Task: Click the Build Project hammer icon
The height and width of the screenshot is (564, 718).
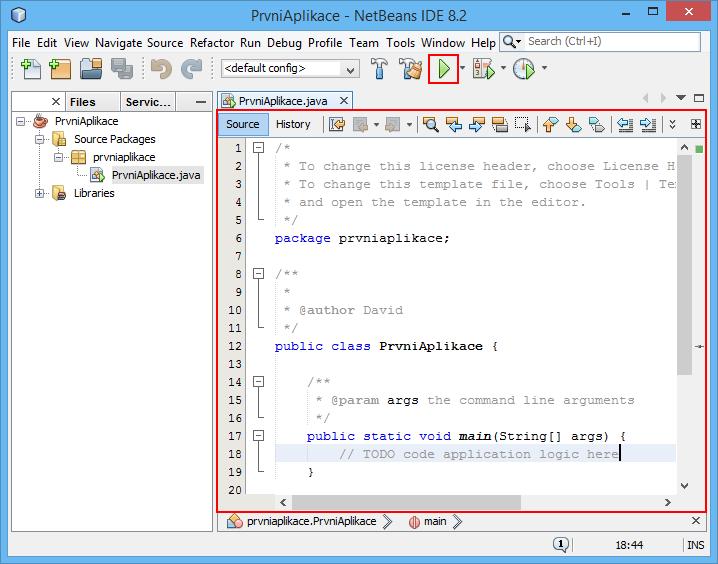Action: pyautogui.click(x=380, y=69)
